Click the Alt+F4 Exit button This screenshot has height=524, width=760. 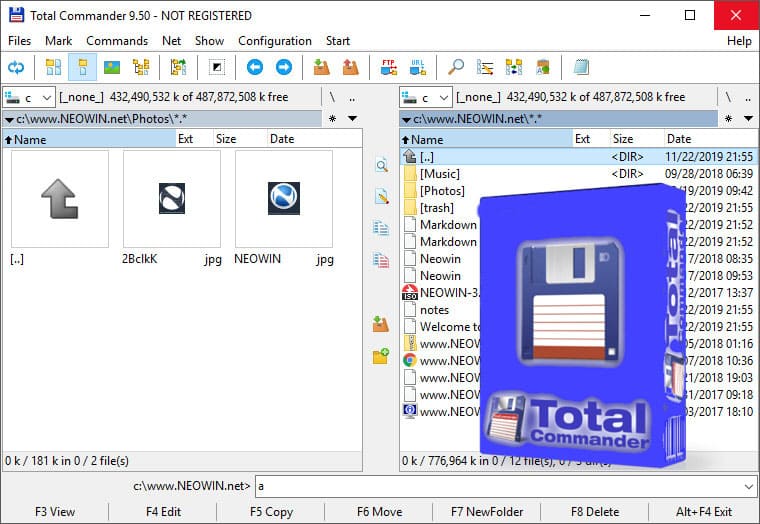(704, 512)
